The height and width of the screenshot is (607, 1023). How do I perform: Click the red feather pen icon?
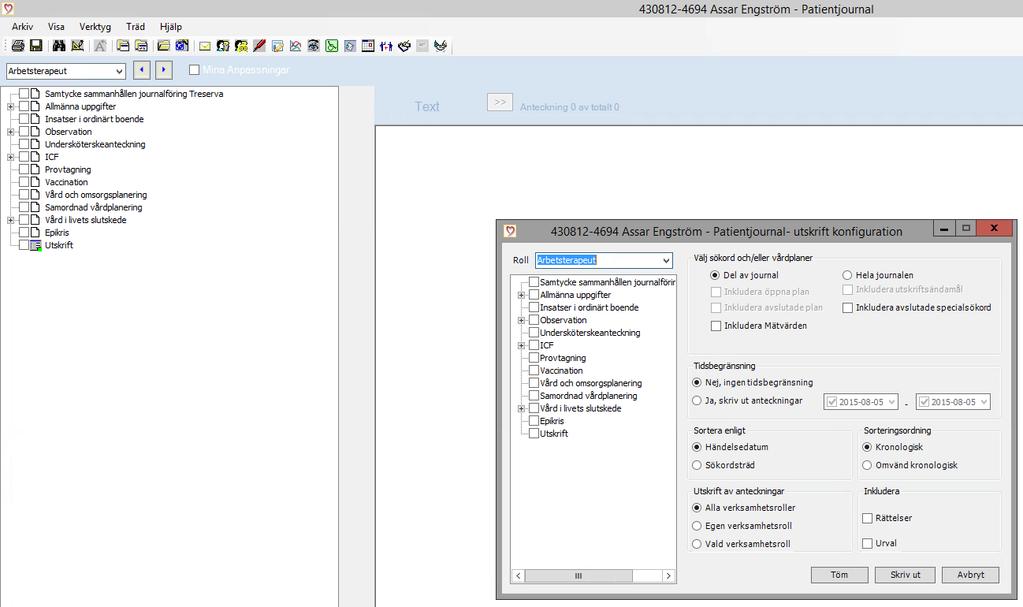(259, 46)
